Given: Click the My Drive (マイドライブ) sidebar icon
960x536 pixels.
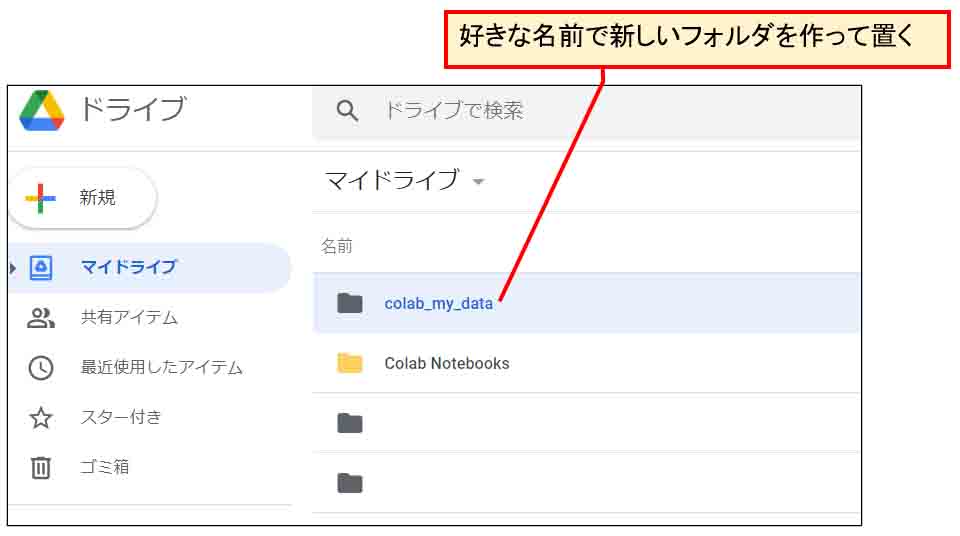Looking at the screenshot, I should [41, 267].
